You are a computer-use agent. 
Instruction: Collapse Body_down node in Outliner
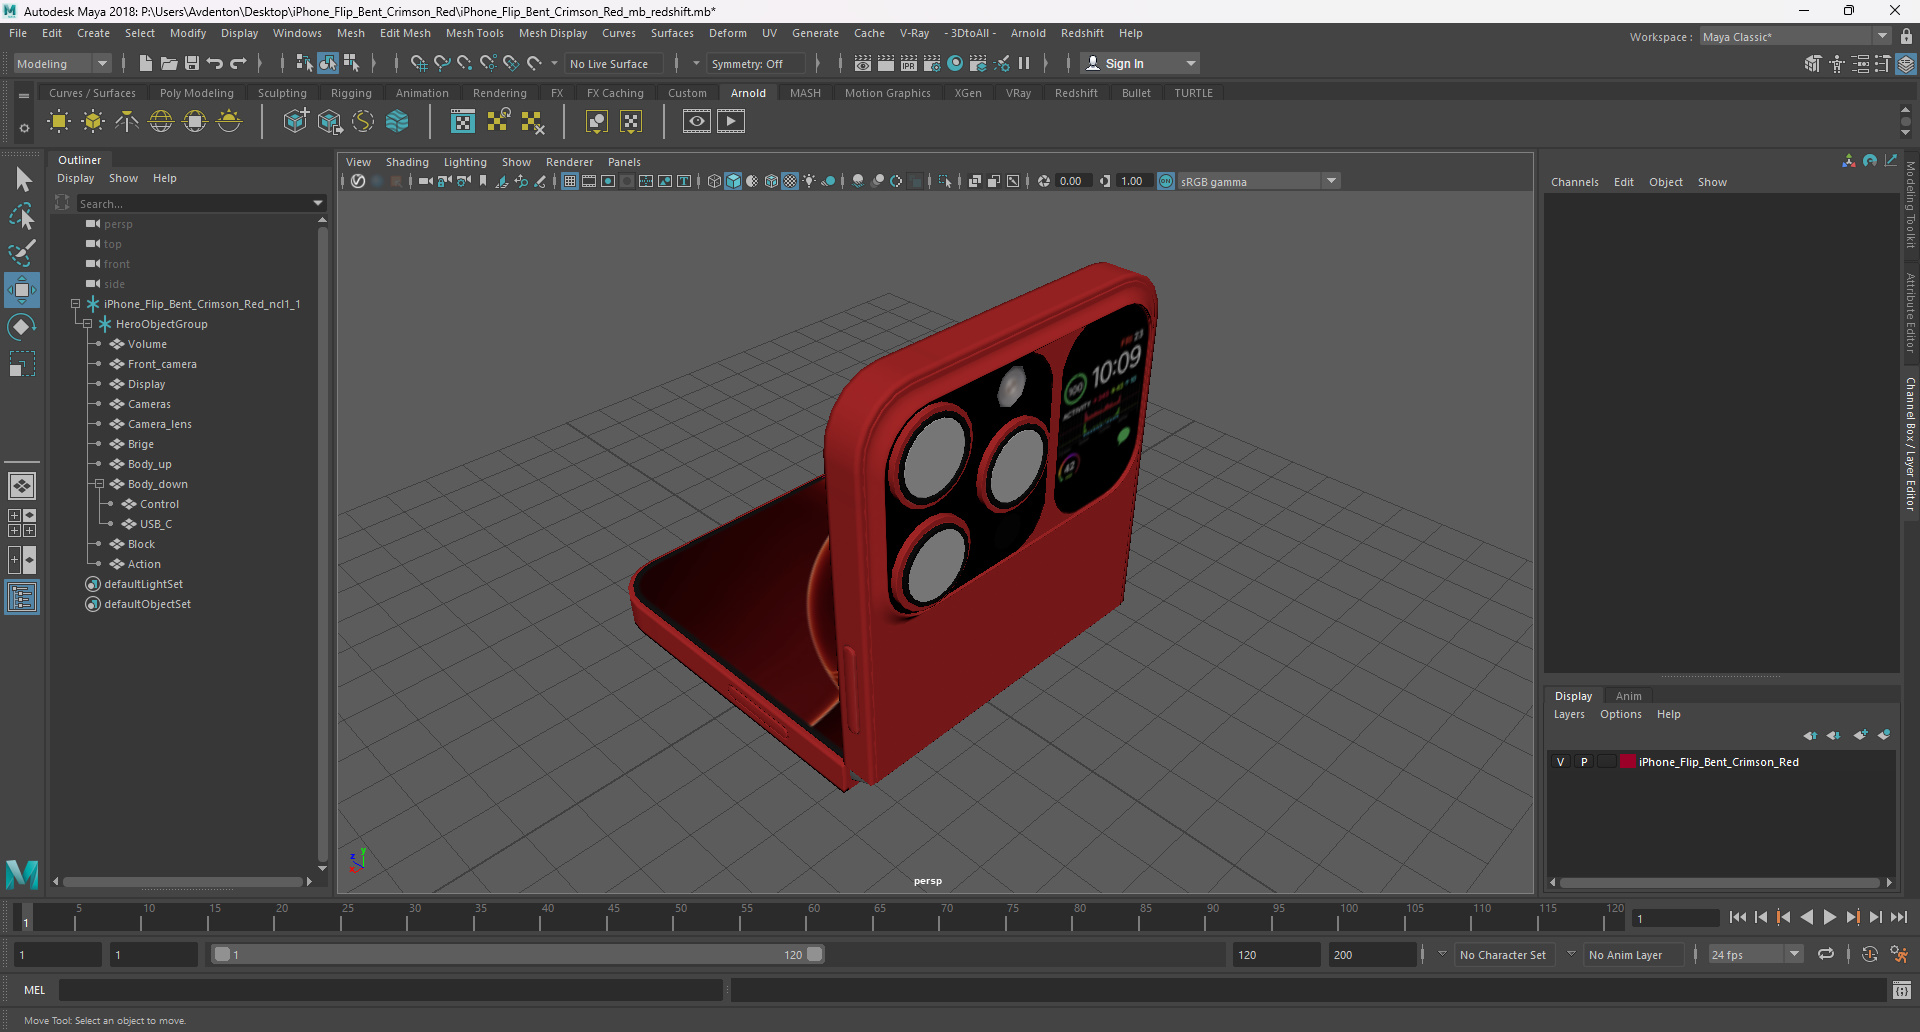[99, 484]
